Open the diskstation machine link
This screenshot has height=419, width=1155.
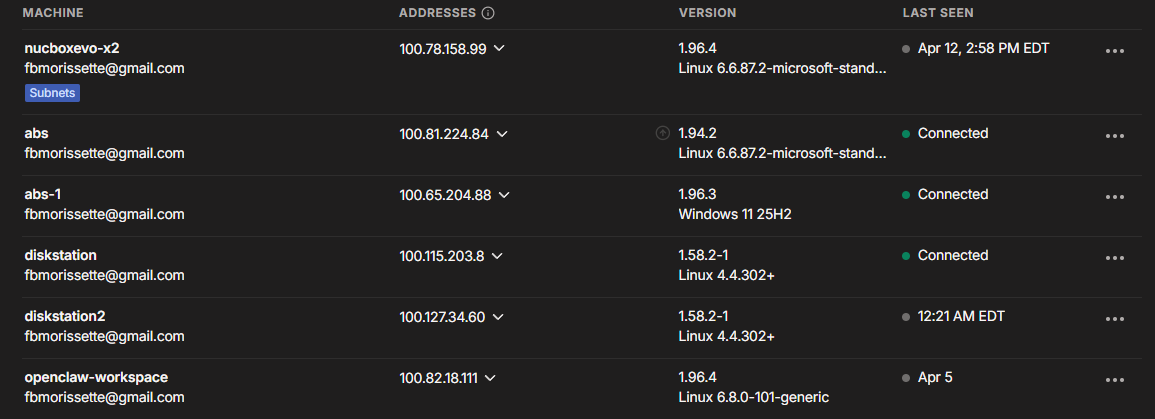click(x=61, y=255)
